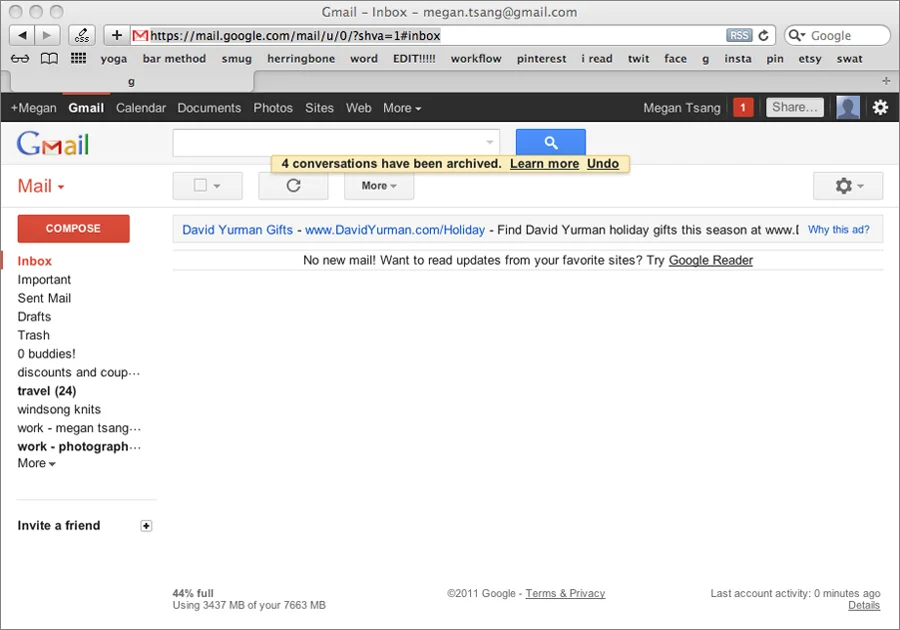Tick the select-all checkbox
The width and height of the screenshot is (900, 630).
[x=200, y=185]
